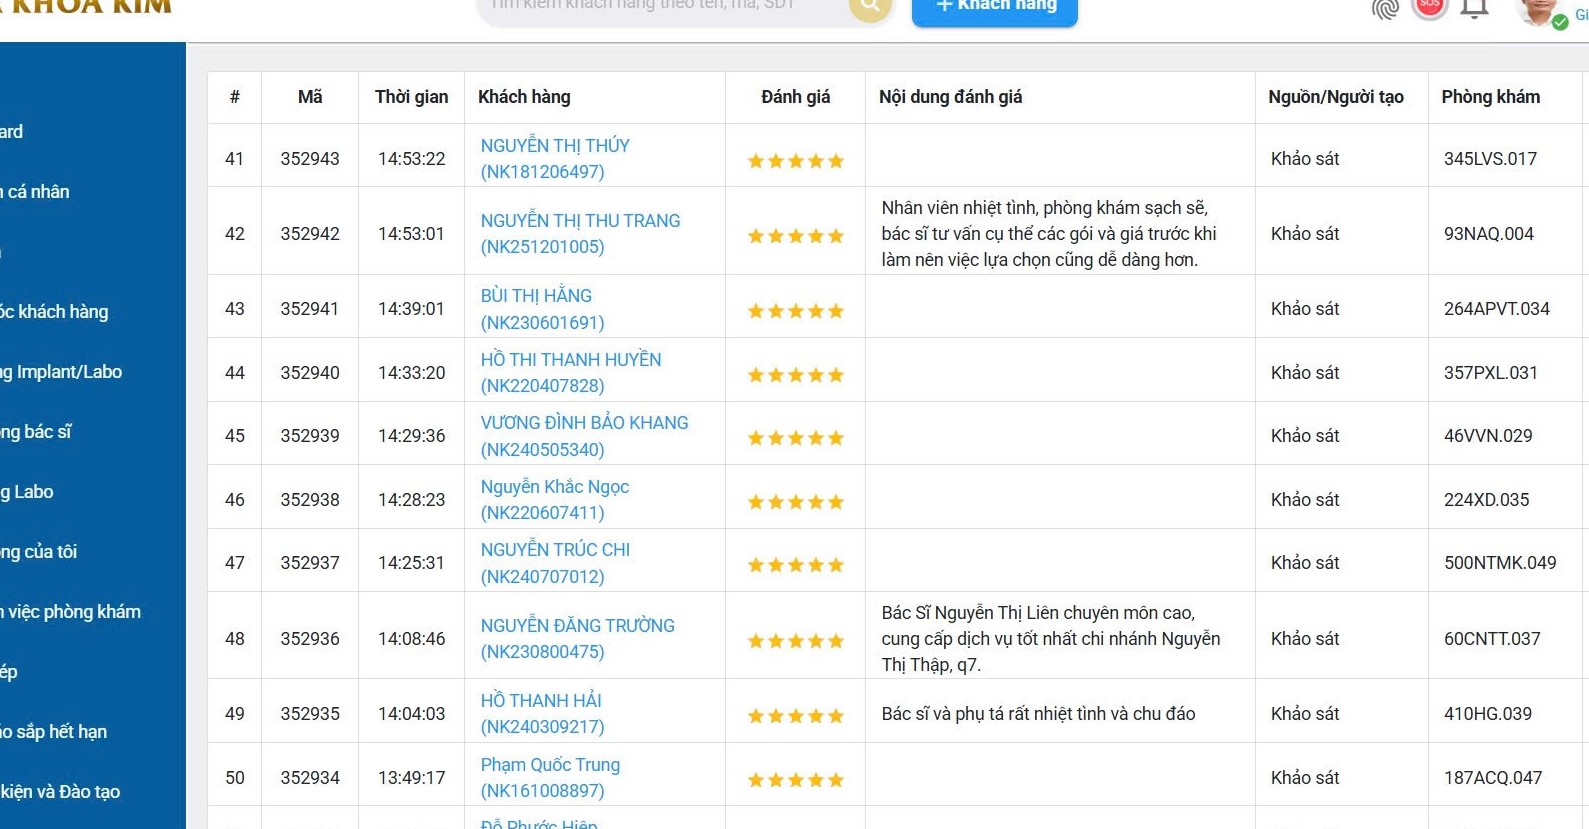The width and height of the screenshot is (1589, 829).
Task: Click the 'Thời gian' column header
Action: [x=411, y=97]
